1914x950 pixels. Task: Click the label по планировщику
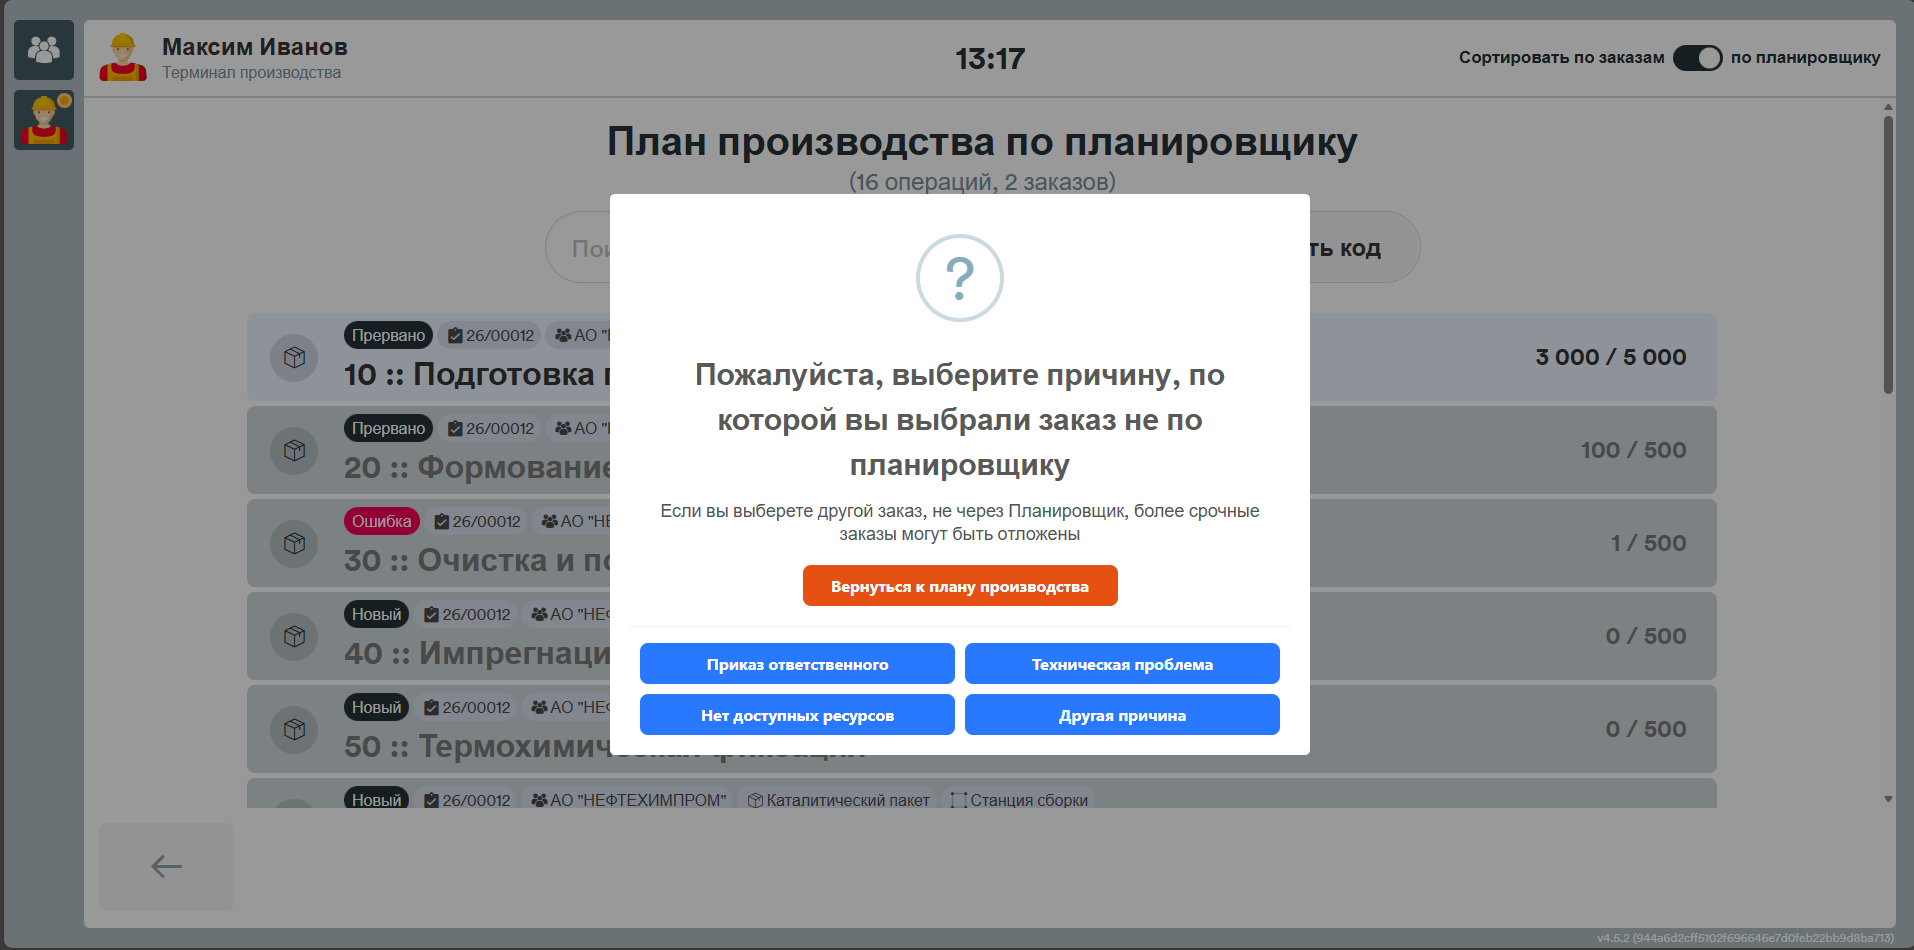click(x=1806, y=57)
